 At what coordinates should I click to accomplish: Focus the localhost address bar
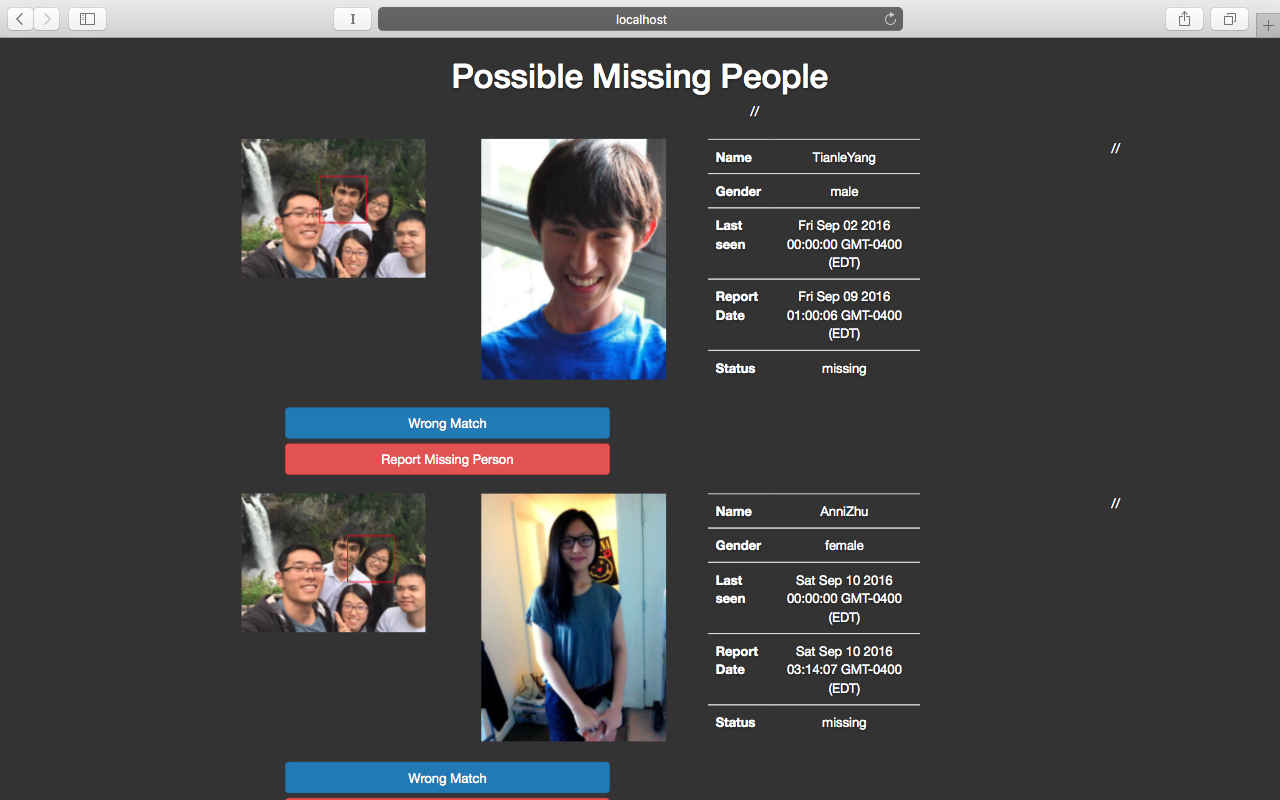pyautogui.click(x=640, y=19)
